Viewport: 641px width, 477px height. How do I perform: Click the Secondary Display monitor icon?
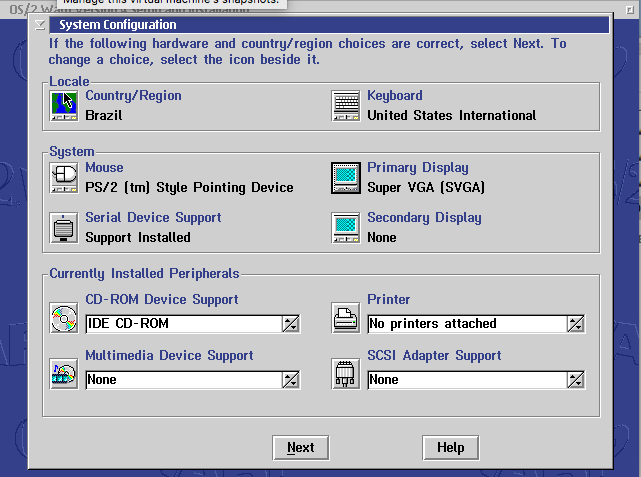(346, 227)
